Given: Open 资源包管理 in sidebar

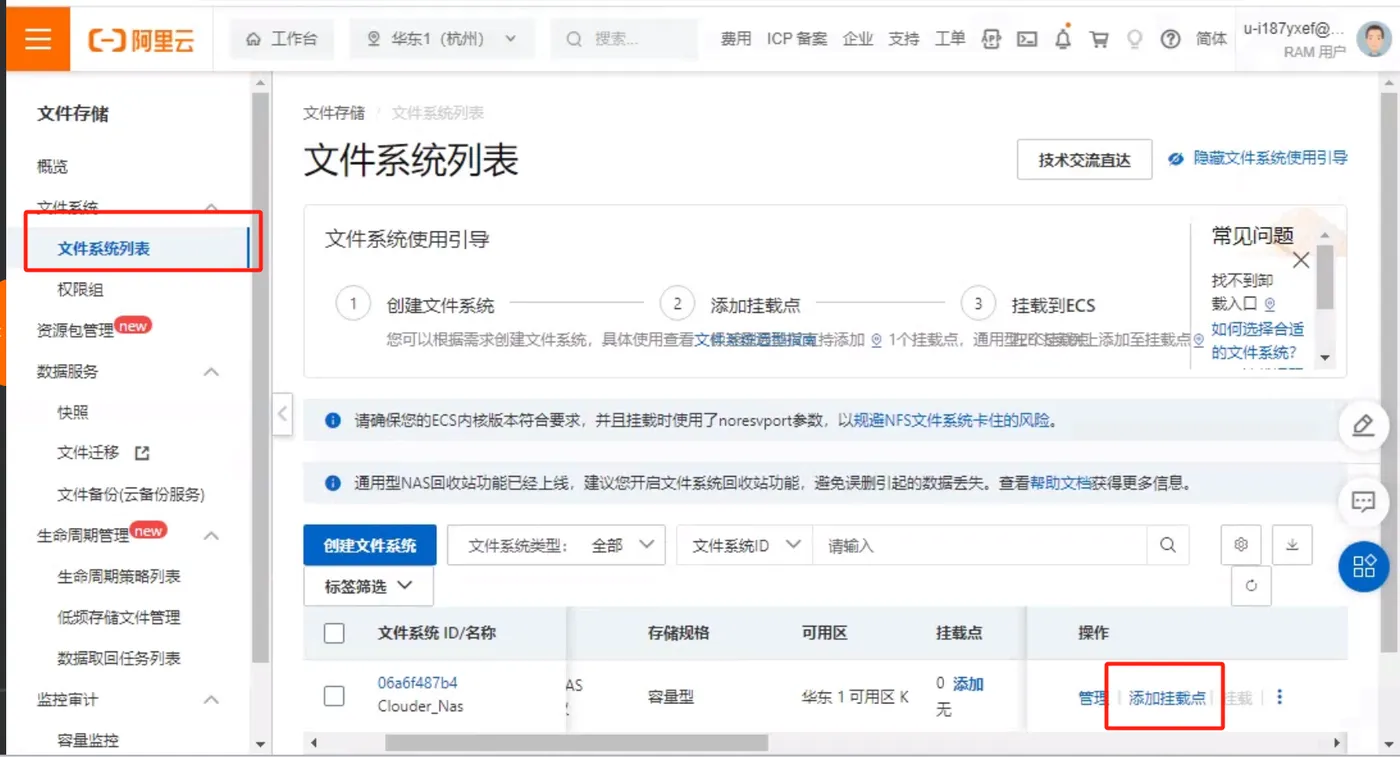Looking at the screenshot, I should point(76,330).
